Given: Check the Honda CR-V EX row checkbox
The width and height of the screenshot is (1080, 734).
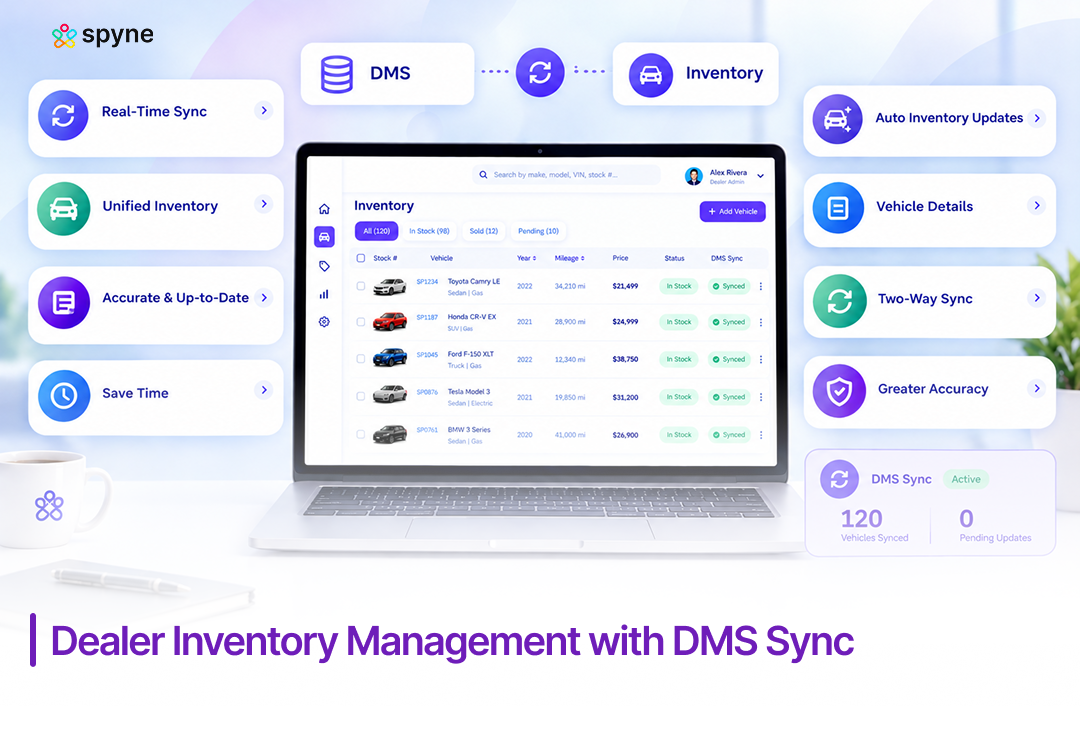Looking at the screenshot, I should (360, 322).
